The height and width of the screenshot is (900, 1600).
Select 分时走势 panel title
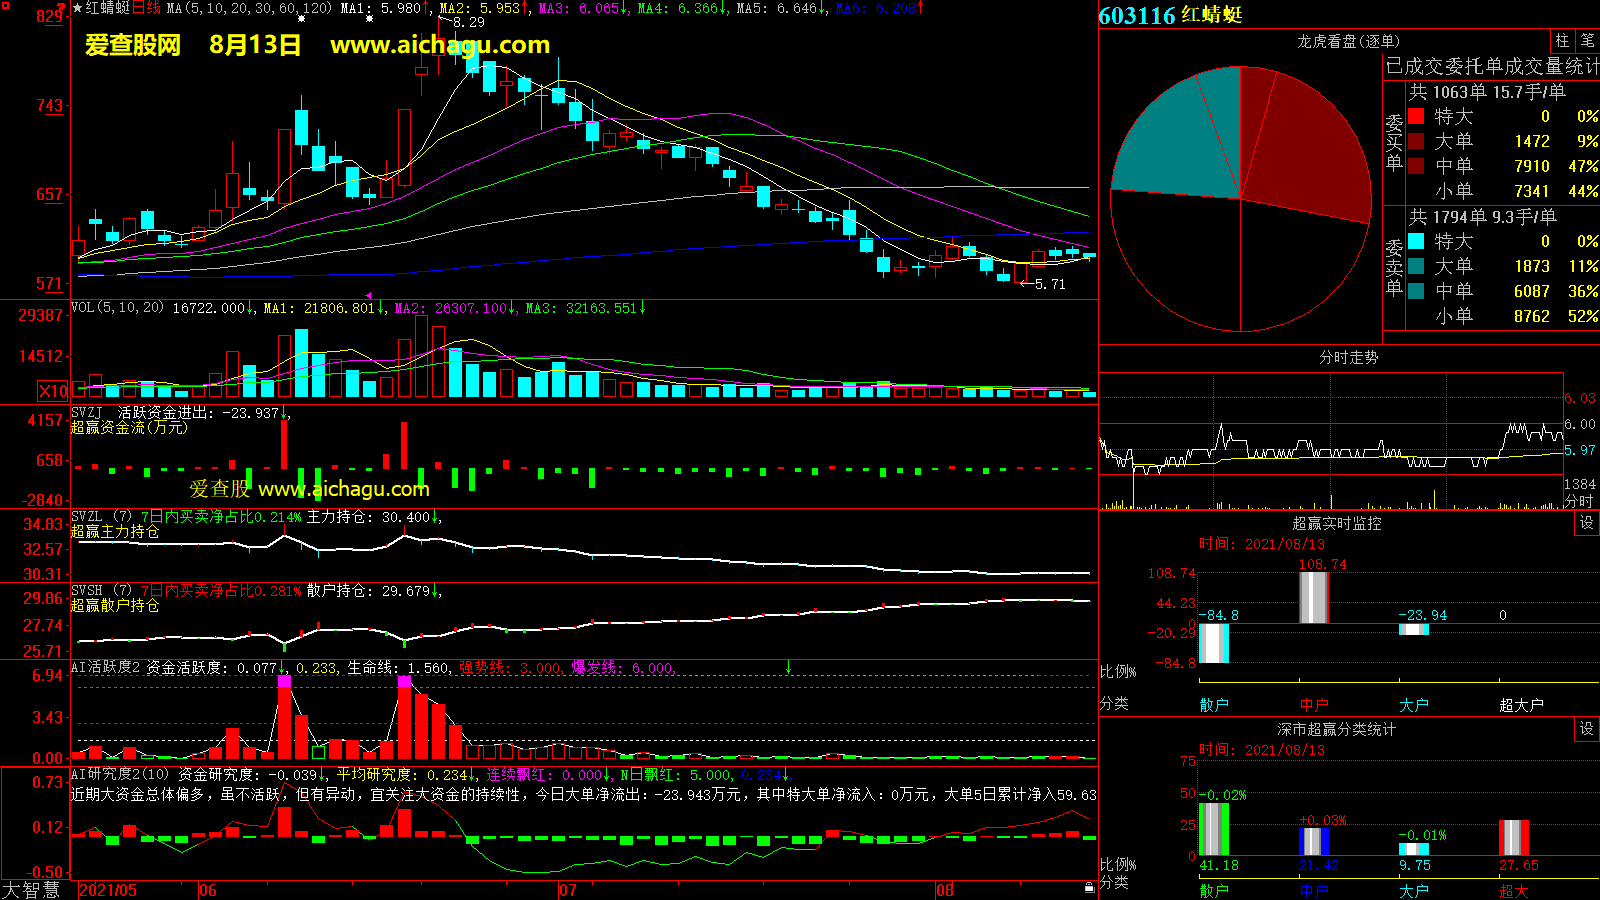tap(1348, 357)
